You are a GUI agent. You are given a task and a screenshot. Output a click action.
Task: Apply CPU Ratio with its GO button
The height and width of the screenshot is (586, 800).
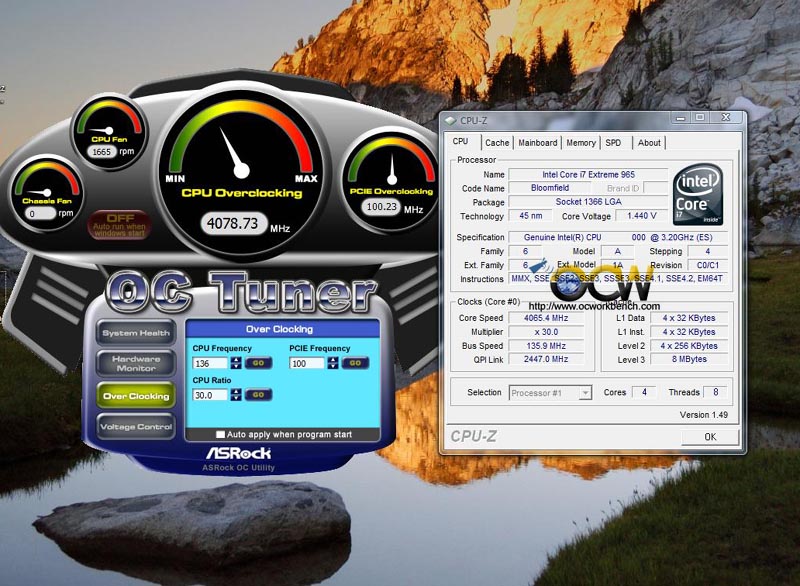pyautogui.click(x=258, y=395)
